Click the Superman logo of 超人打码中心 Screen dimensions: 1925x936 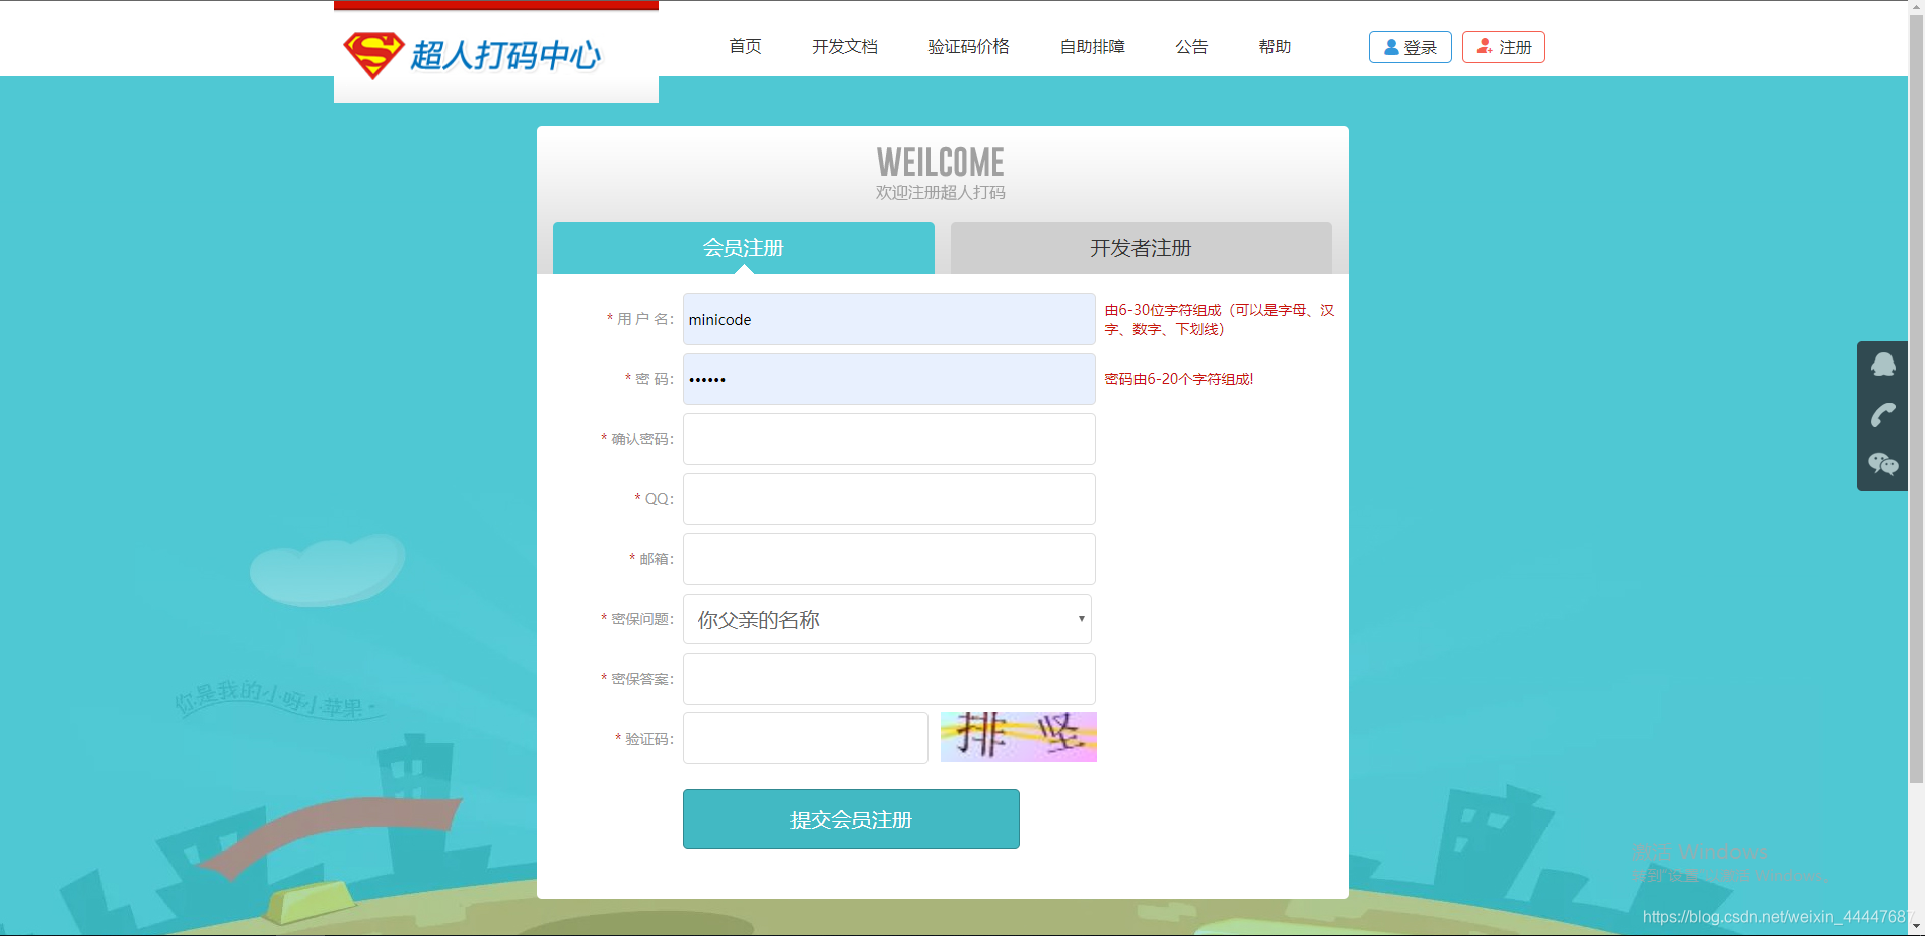(x=472, y=54)
